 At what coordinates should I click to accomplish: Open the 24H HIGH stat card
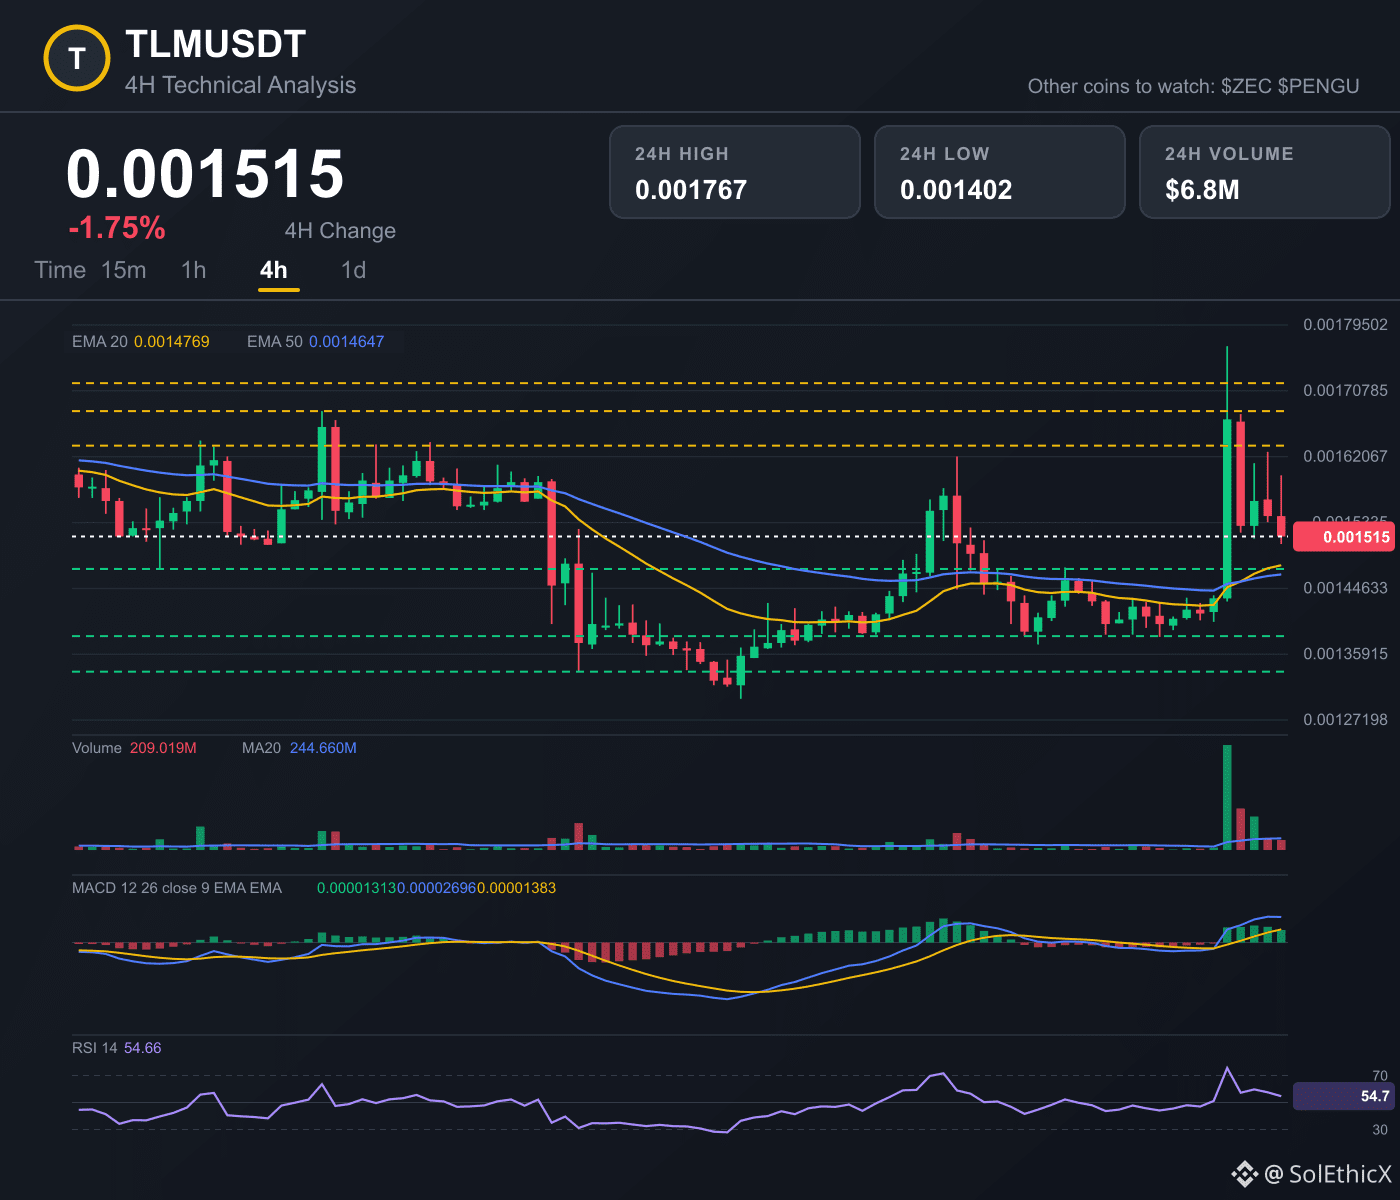point(735,172)
